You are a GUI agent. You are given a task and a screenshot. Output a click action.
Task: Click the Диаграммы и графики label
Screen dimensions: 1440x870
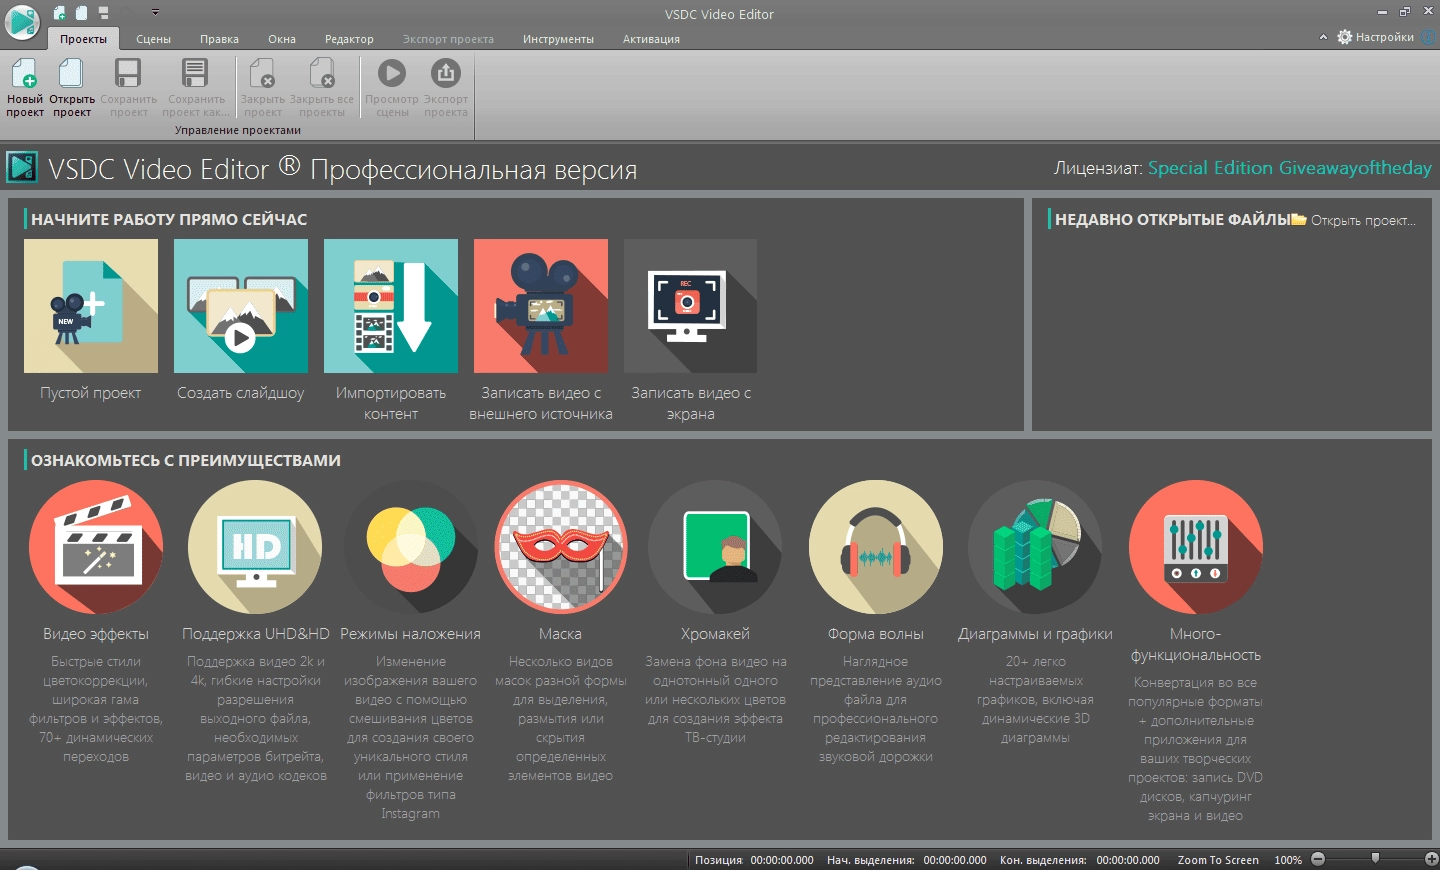(x=1035, y=634)
